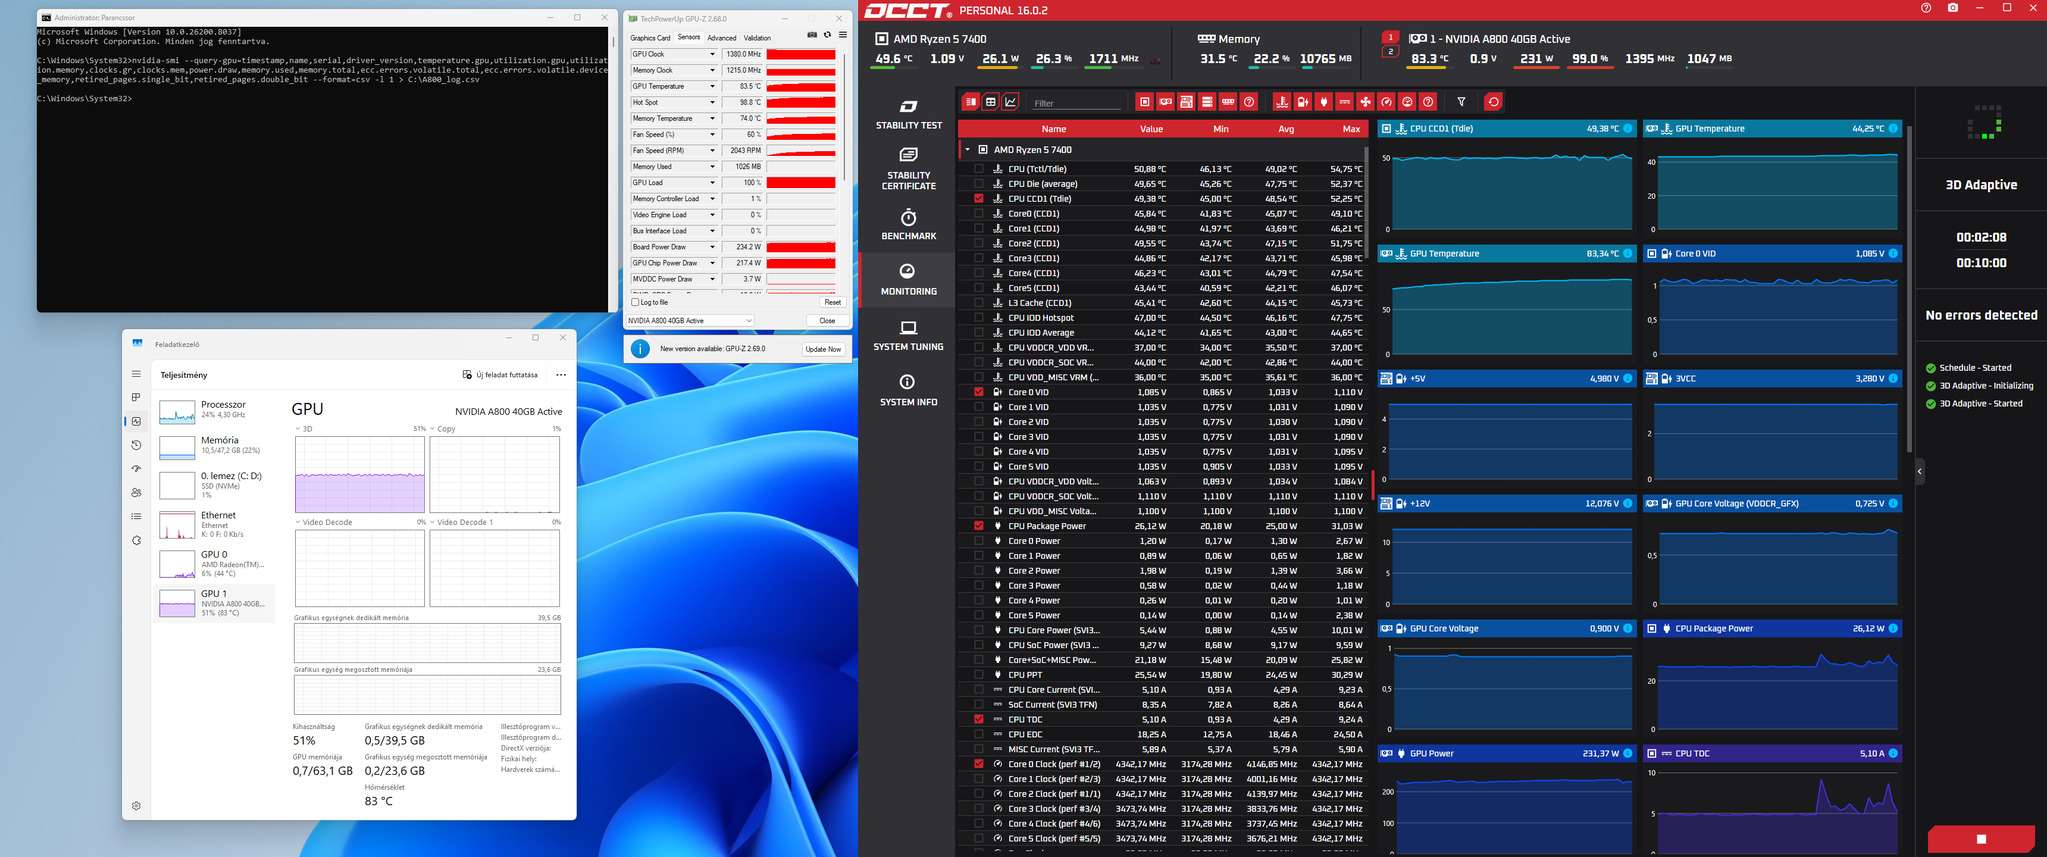Open GPU Clock sensor dropdown in GPU-Z
2047x857 pixels.
(x=712, y=54)
